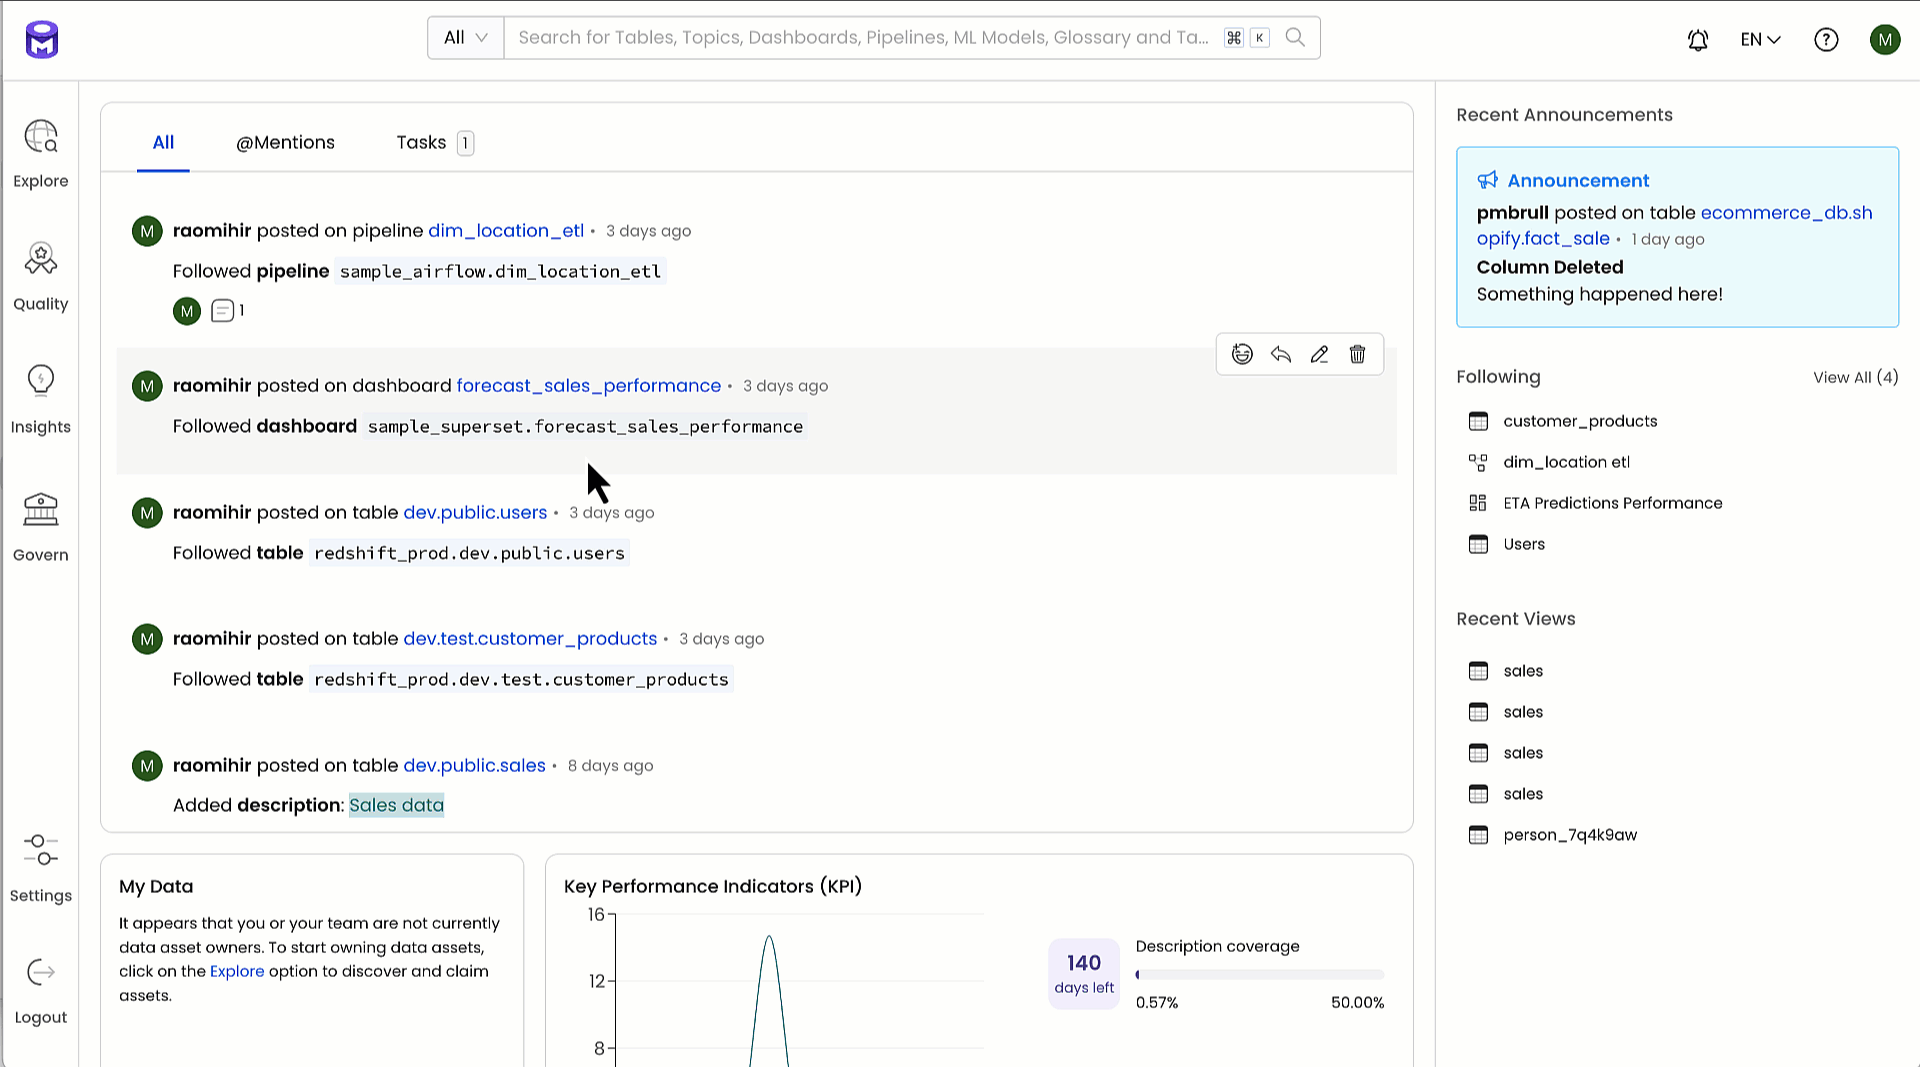
Task: Open the help question mark icon
Action: (1826, 40)
